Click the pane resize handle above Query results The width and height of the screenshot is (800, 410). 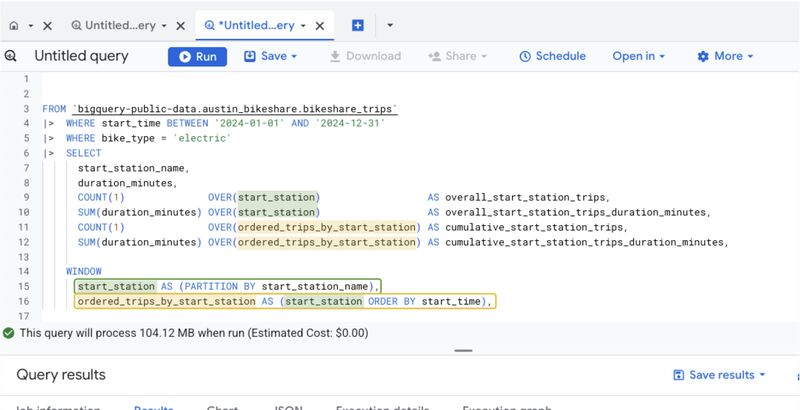pyautogui.click(x=463, y=350)
